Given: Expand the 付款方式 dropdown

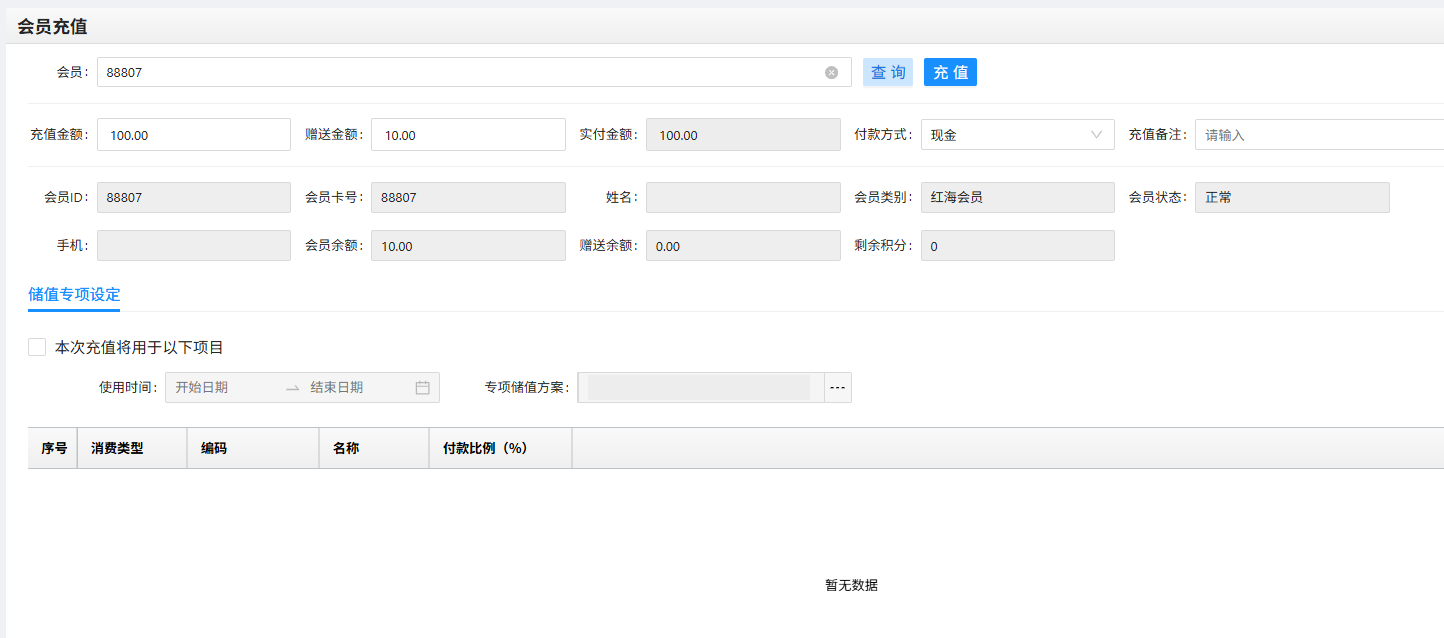Looking at the screenshot, I should click(1016, 135).
